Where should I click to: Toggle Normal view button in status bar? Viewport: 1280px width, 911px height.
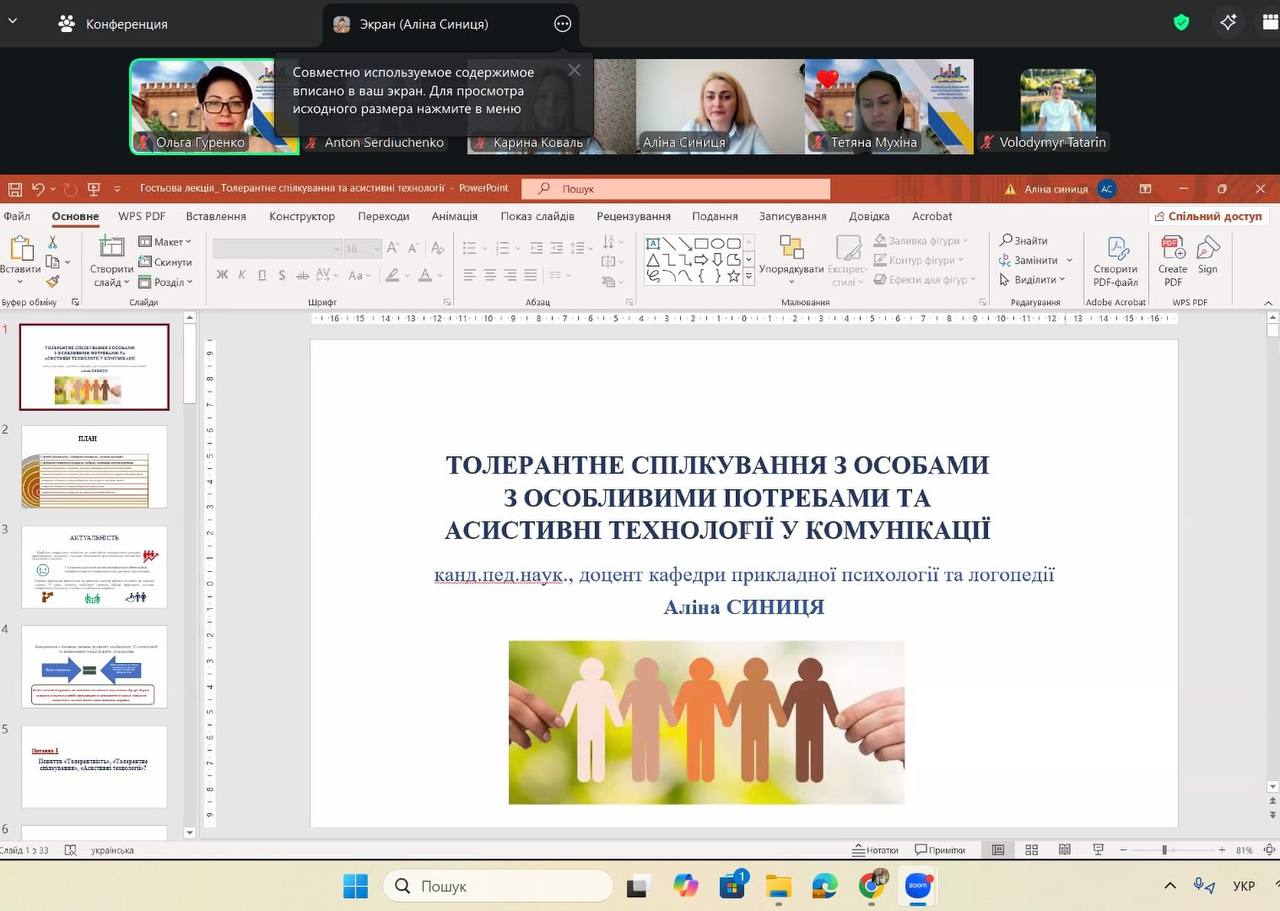point(998,850)
